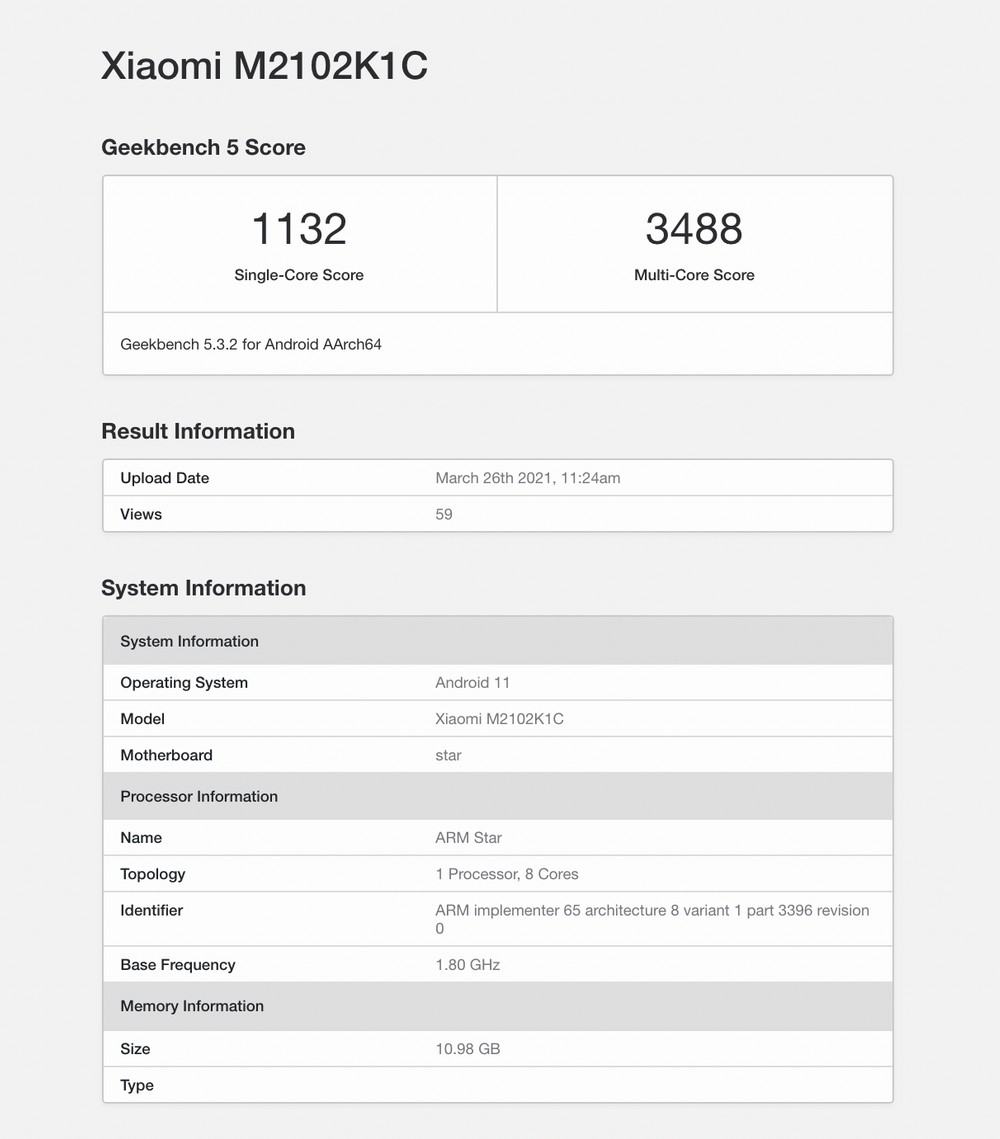Click the ARM Star processor name value
This screenshot has height=1139, width=1000.
tap(468, 838)
